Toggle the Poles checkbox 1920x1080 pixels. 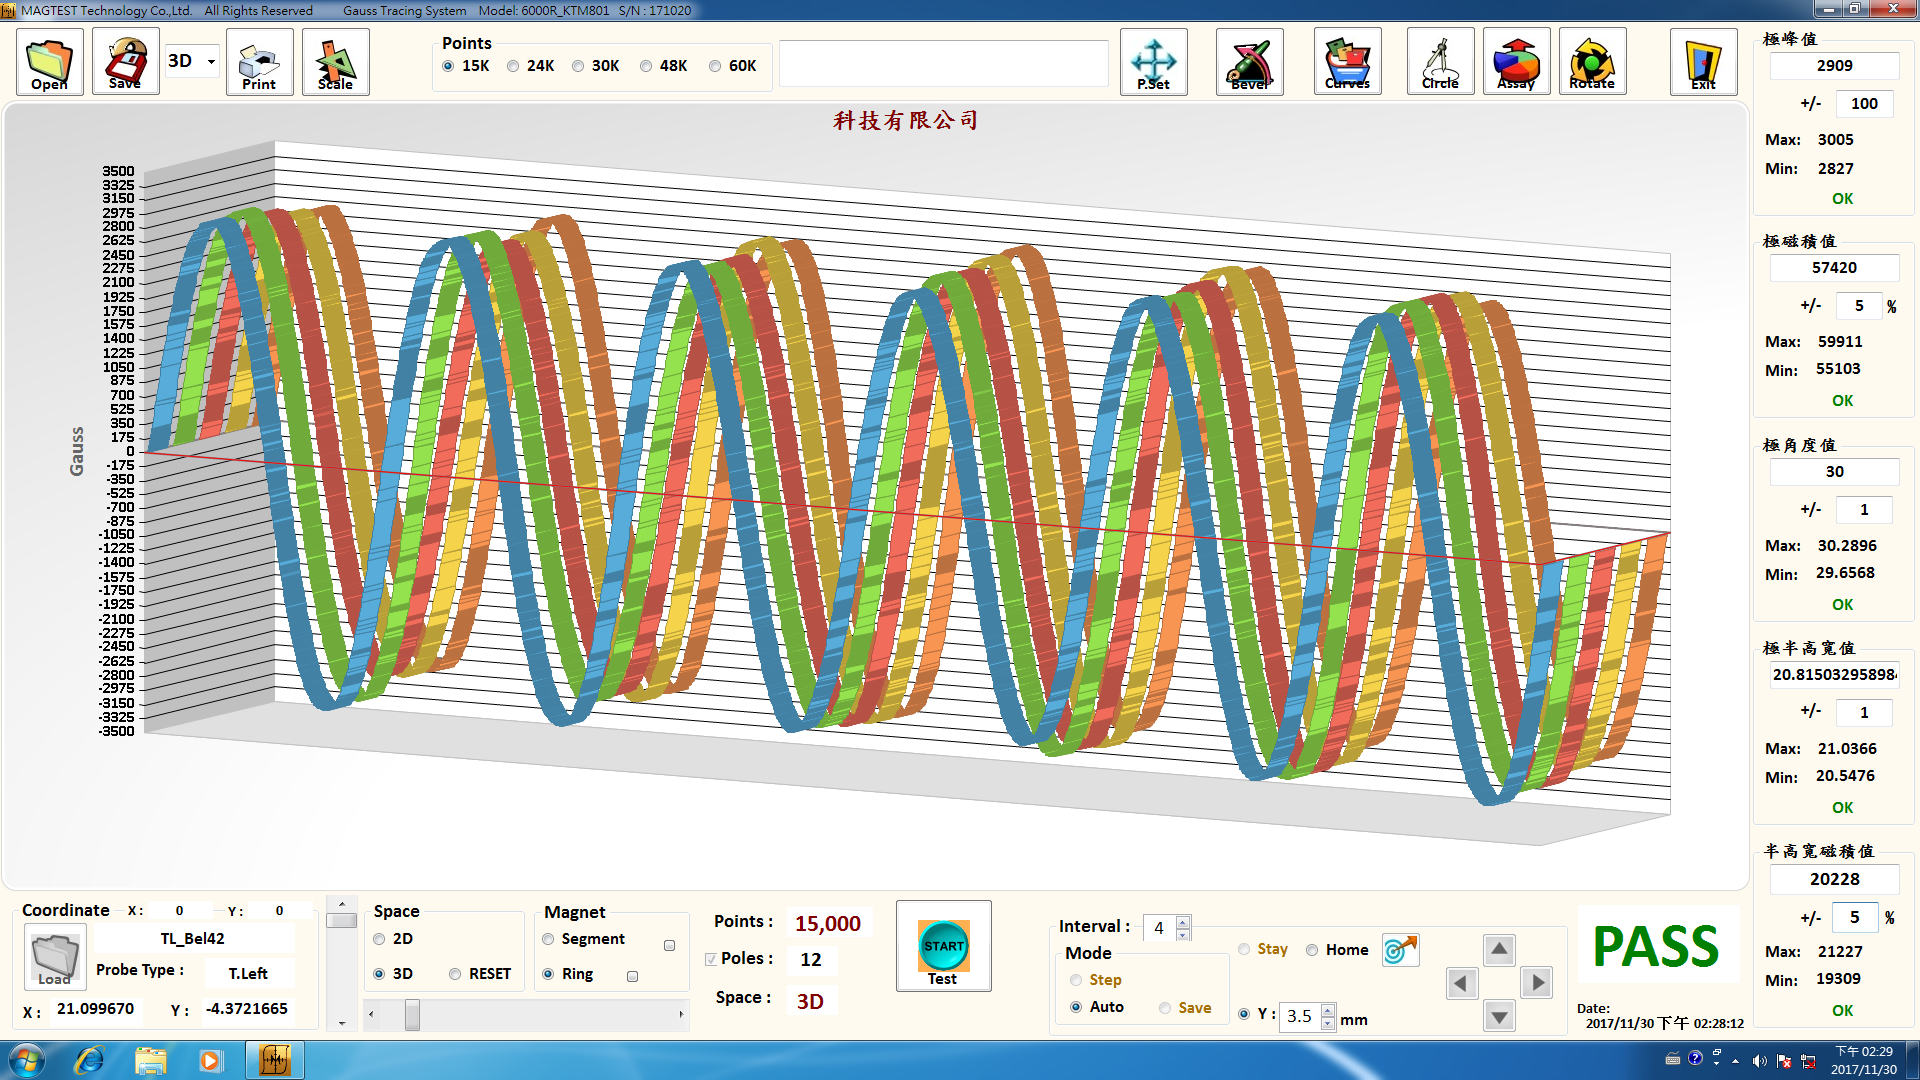(x=711, y=959)
